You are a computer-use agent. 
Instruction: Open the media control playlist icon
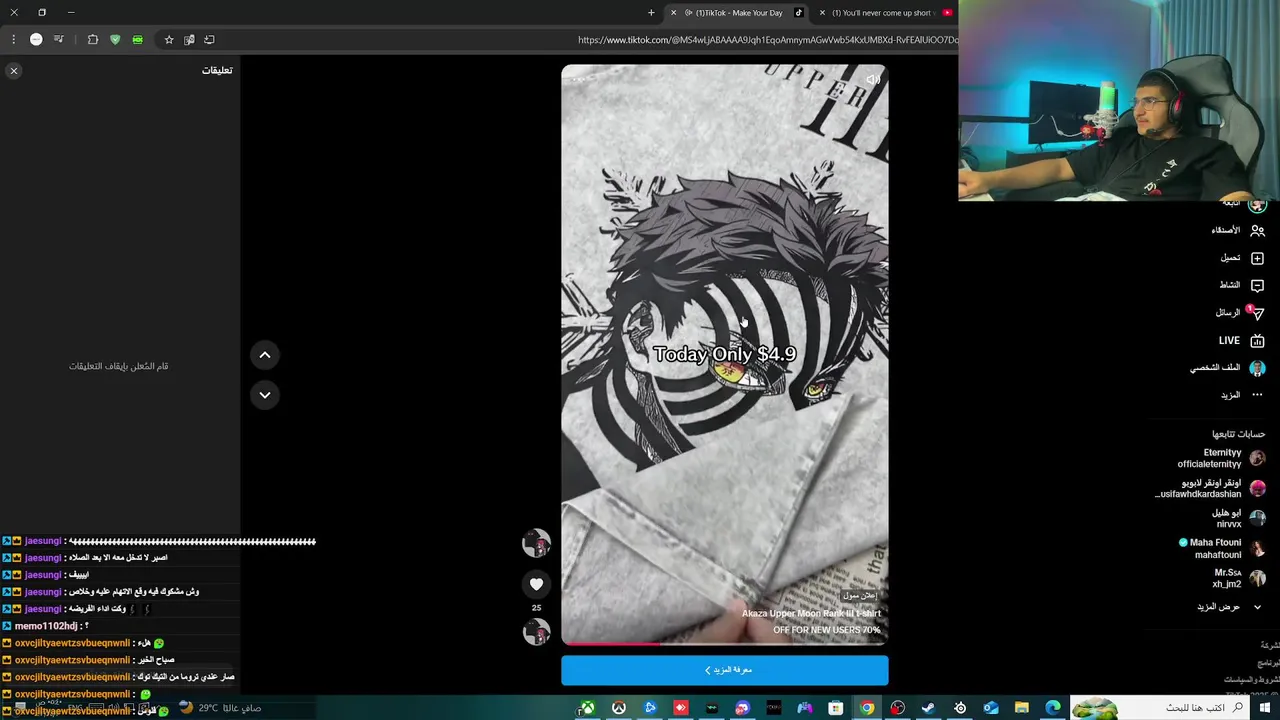click(x=59, y=40)
